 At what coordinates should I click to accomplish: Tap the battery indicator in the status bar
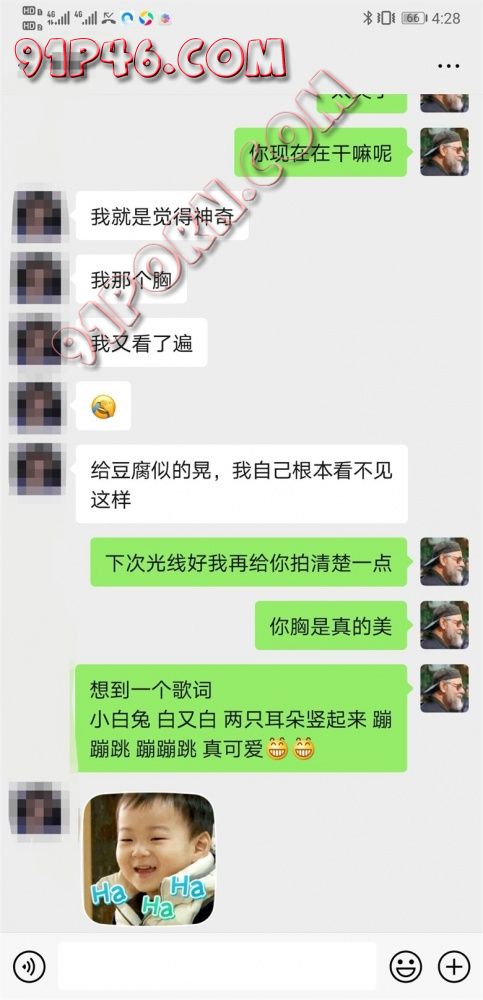(x=413, y=18)
